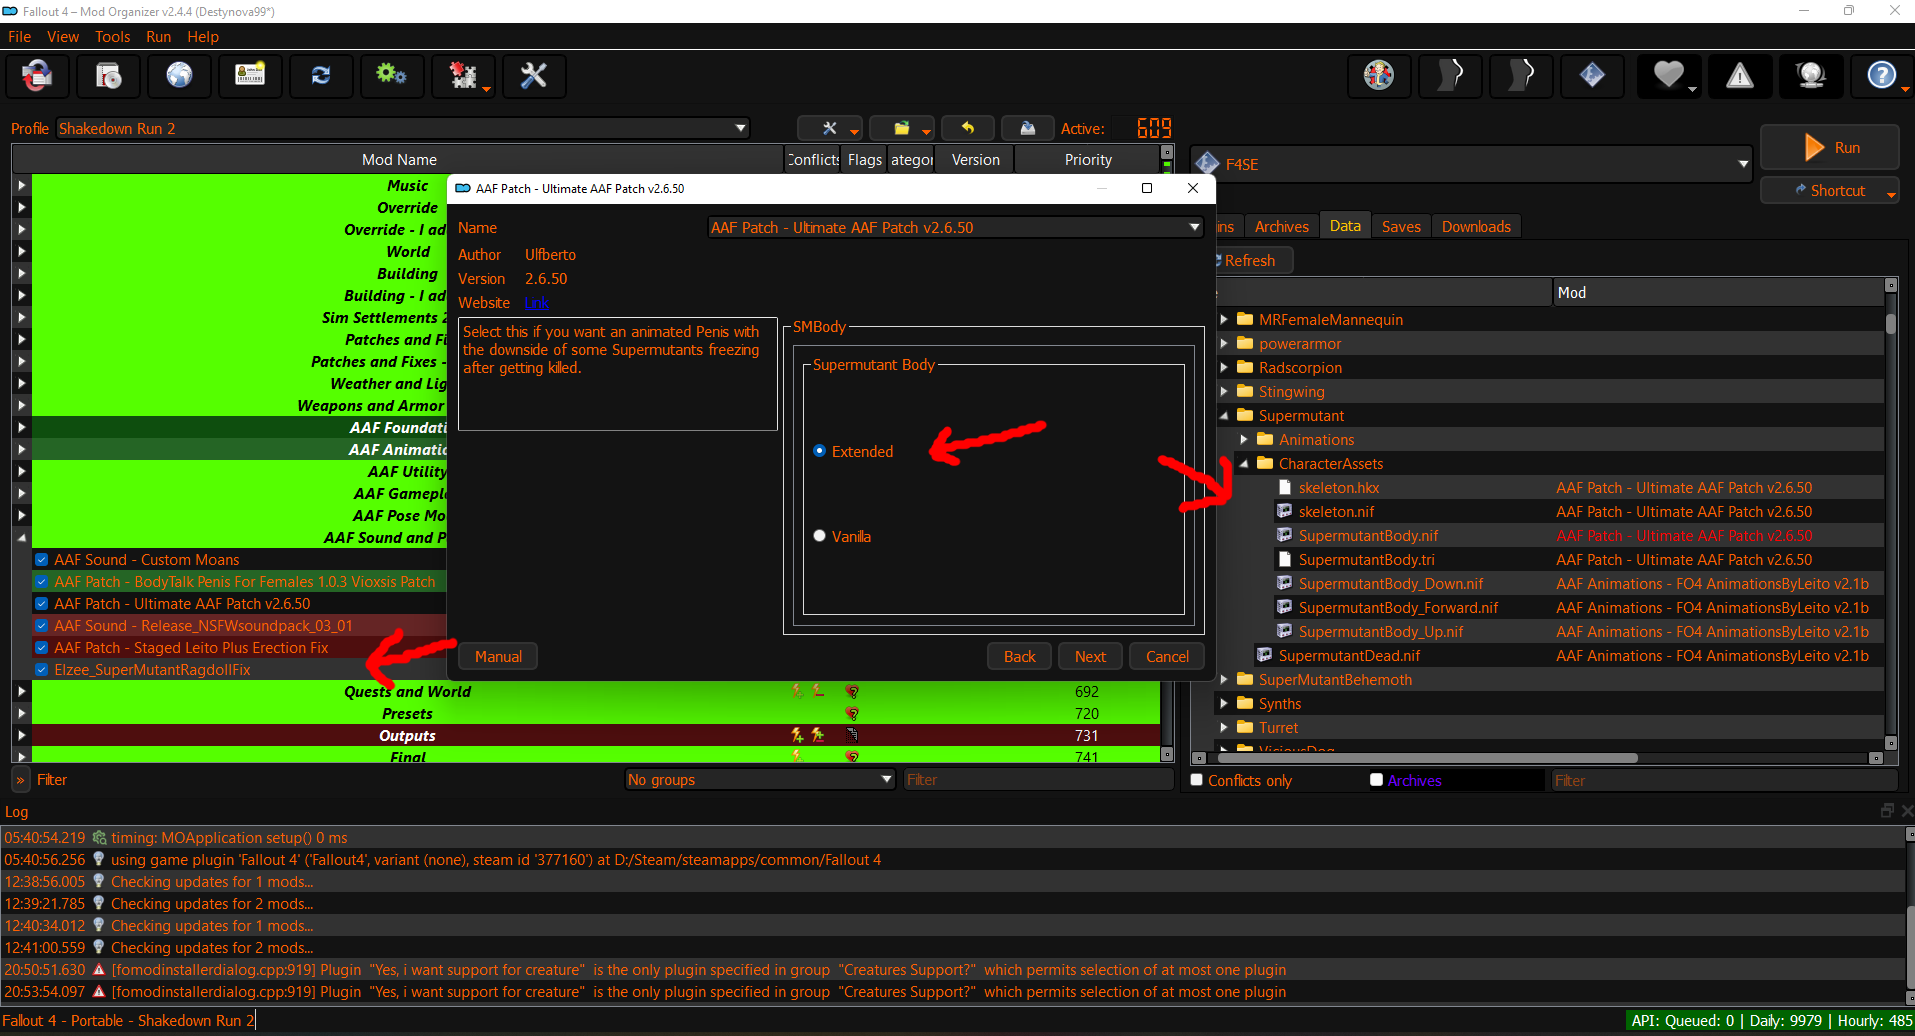
Task: Click the yellow restore backup arrow icon
Action: pos(967,128)
